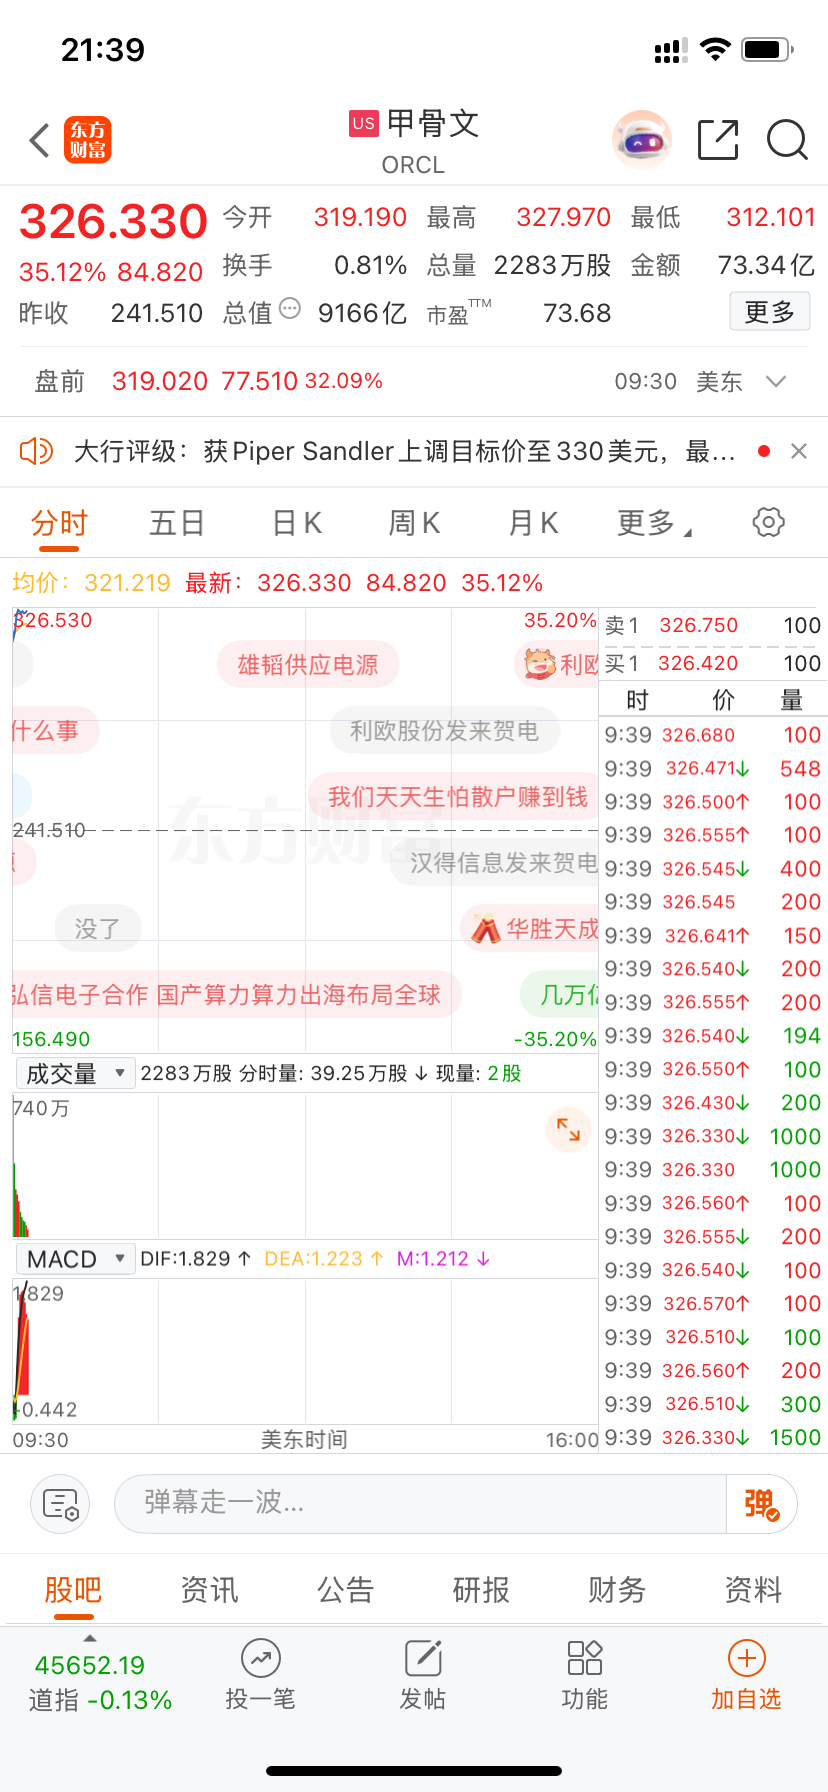The width and height of the screenshot is (828, 1792).
Task: Tap the 盘前 319.020 pre-market quote
Action: click(209, 381)
